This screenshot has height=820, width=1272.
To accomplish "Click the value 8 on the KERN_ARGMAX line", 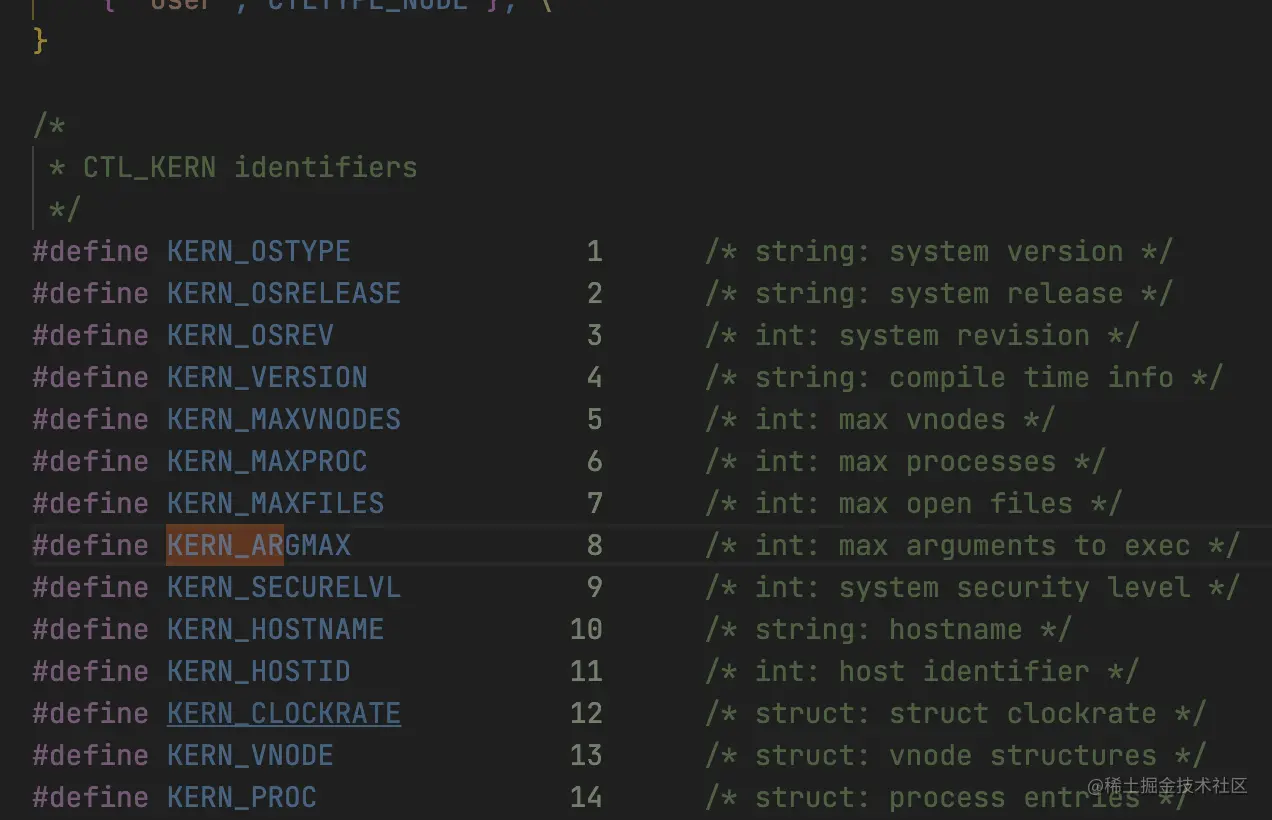I will click(x=594, y=545).
